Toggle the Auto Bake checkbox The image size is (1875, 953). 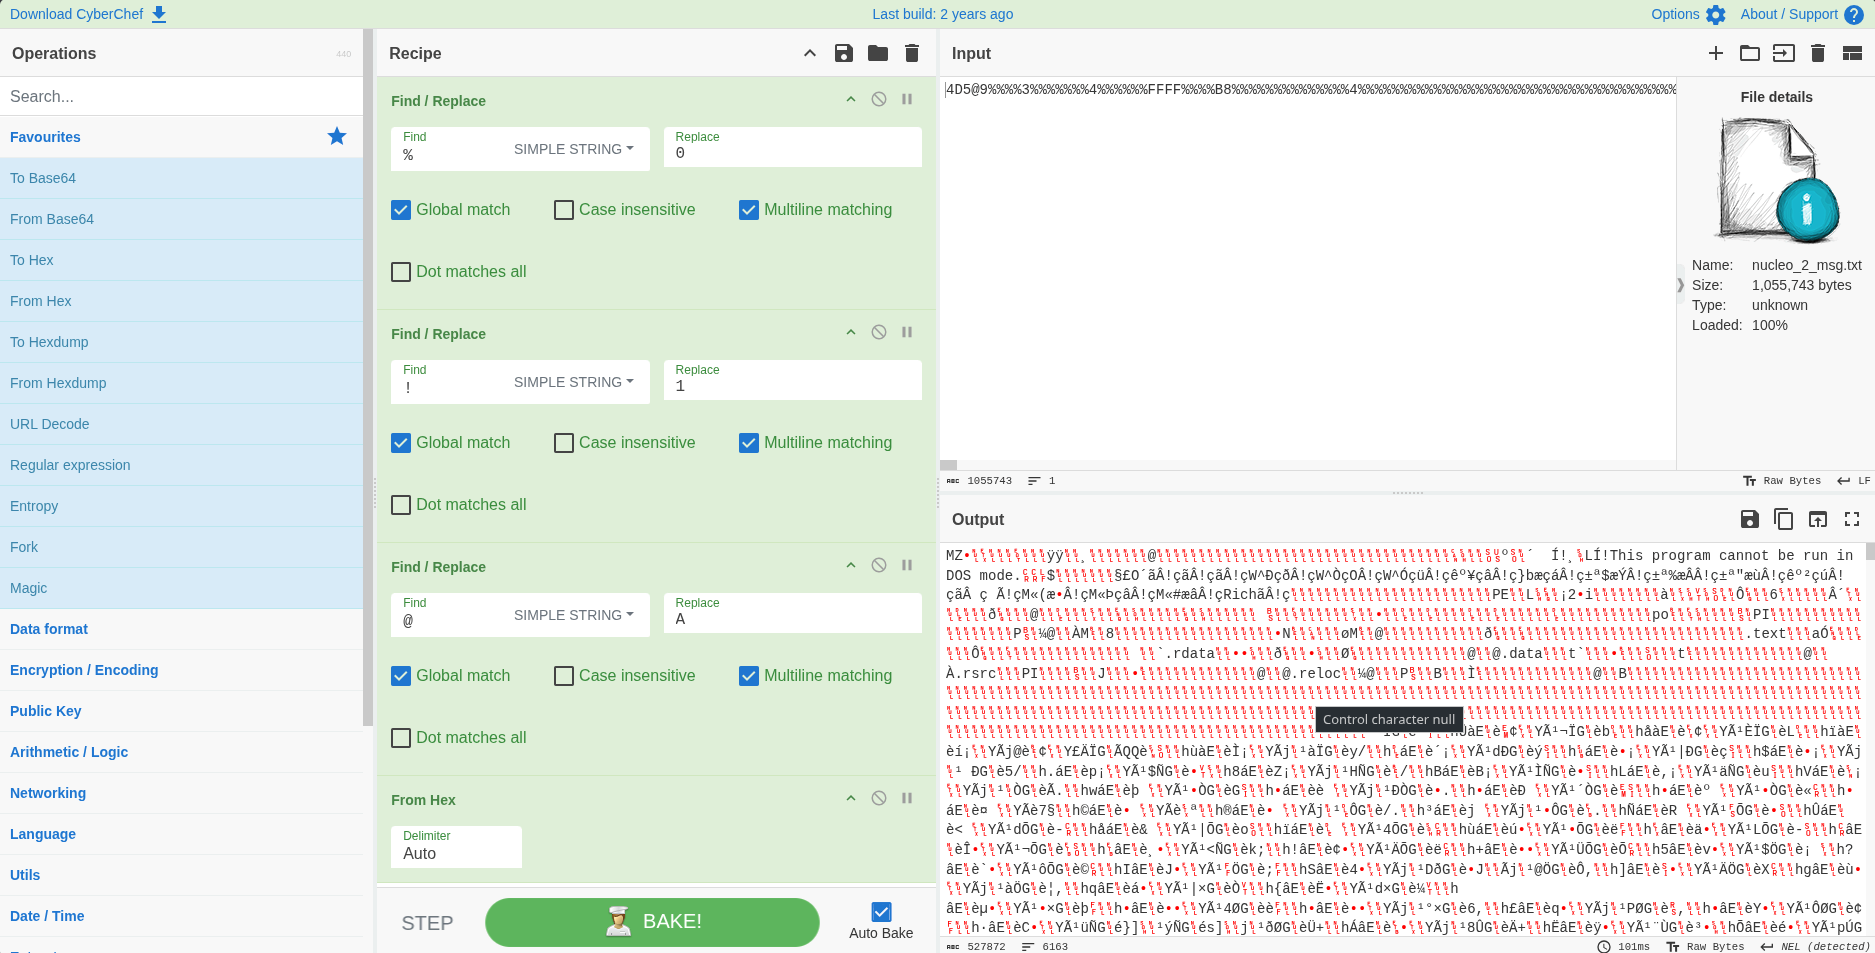(881, 912)
